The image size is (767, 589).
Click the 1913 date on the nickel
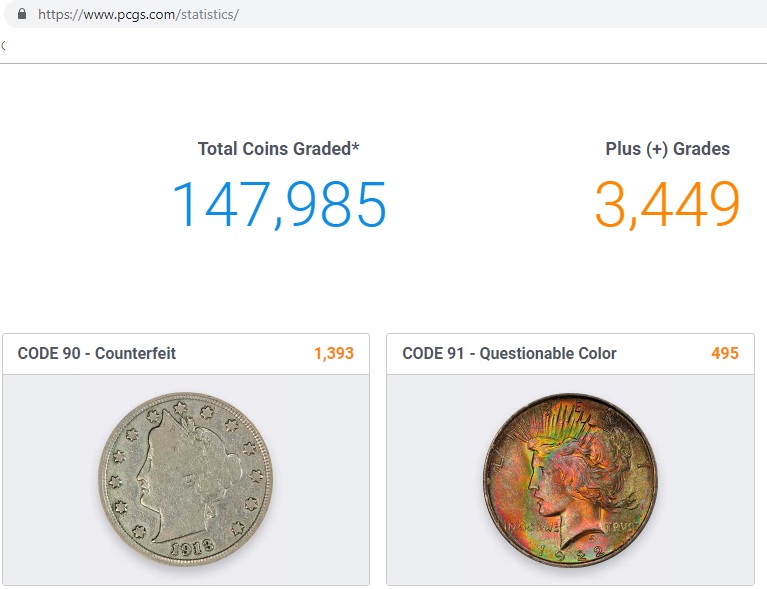coord(192,547)
